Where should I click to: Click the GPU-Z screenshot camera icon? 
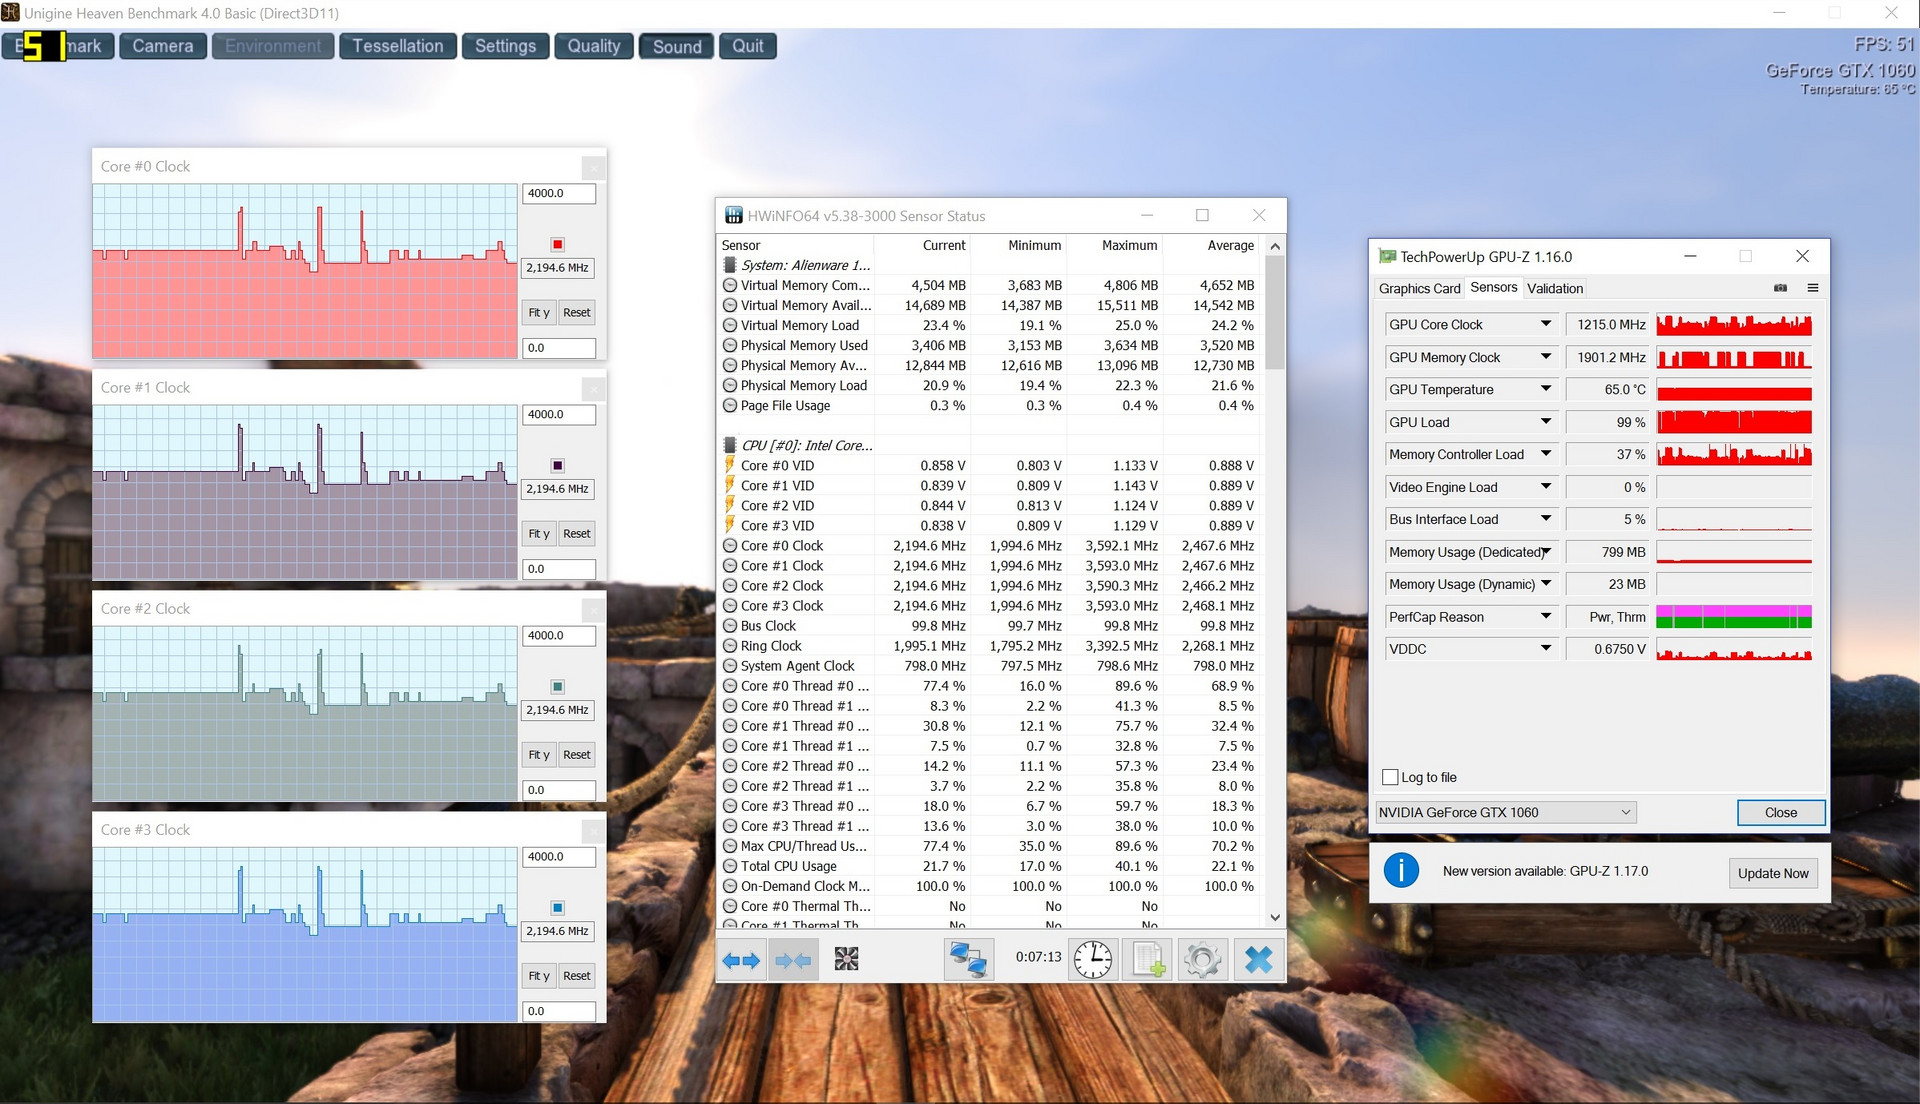tap(1780, 288)
